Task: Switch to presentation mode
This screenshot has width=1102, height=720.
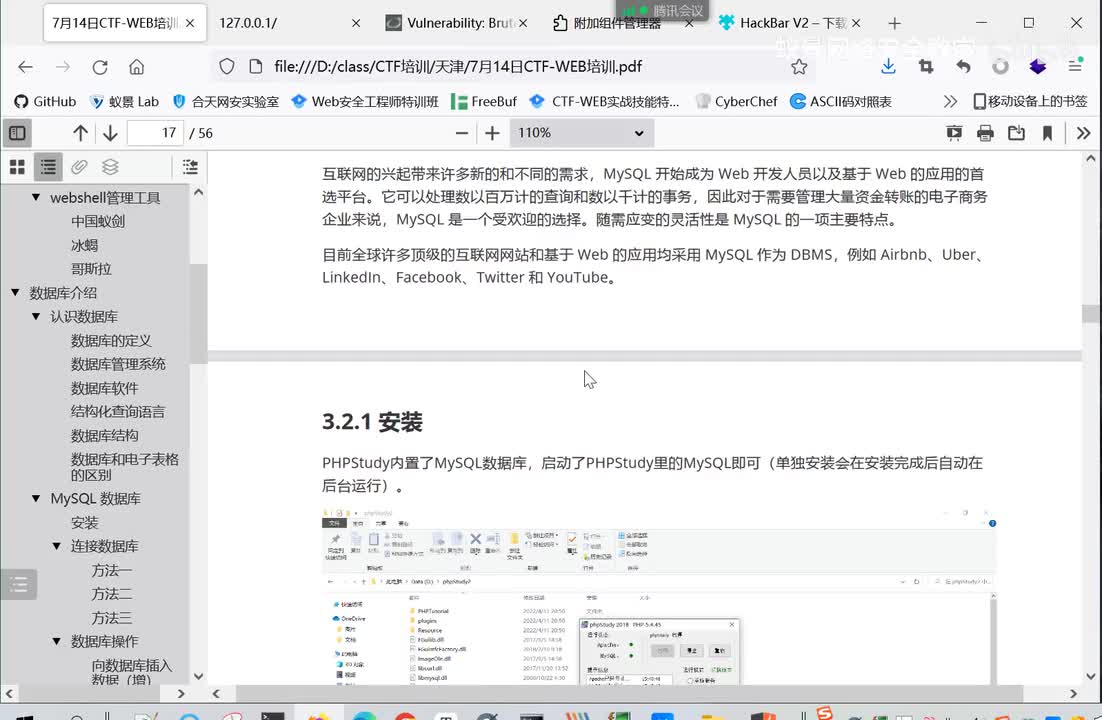Action: point(954,133)
